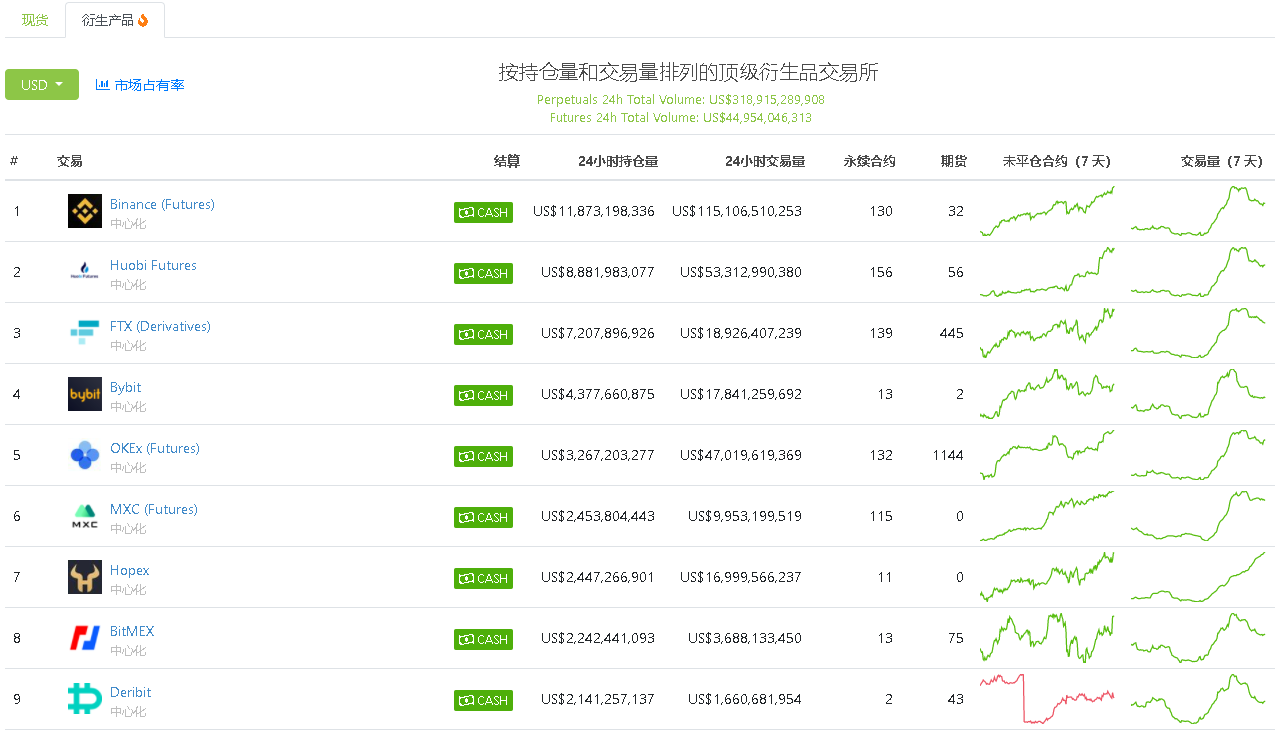The image size is (1283, 732).
Task: Sort by the 交易 column header
Action: tap(70, 160)
